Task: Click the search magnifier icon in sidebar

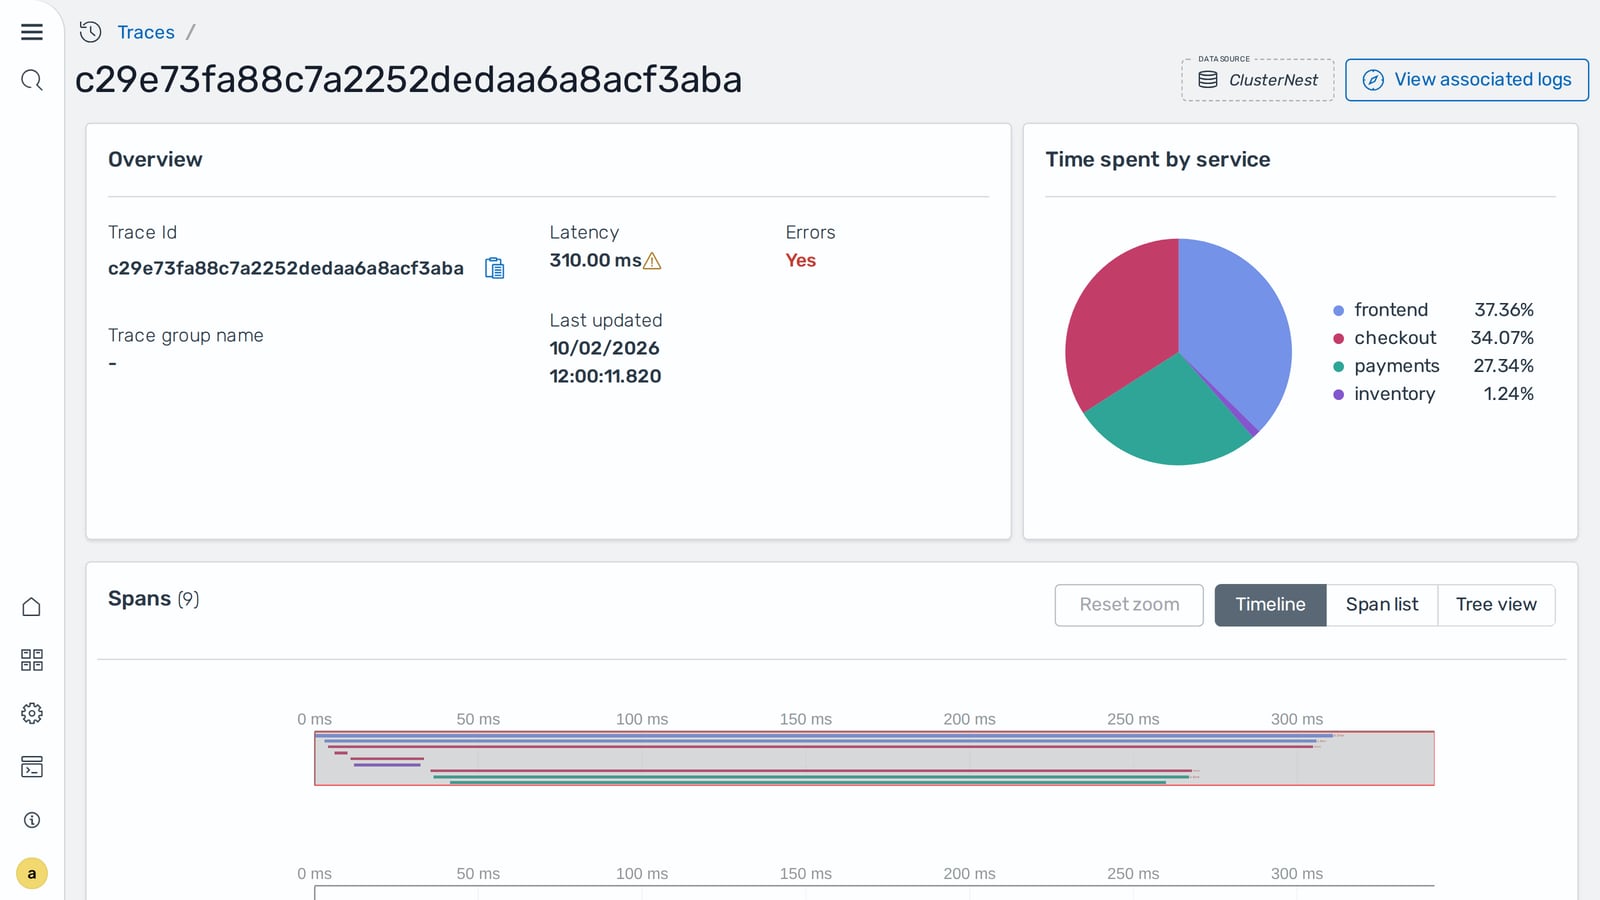Action: tap(32, 80)
